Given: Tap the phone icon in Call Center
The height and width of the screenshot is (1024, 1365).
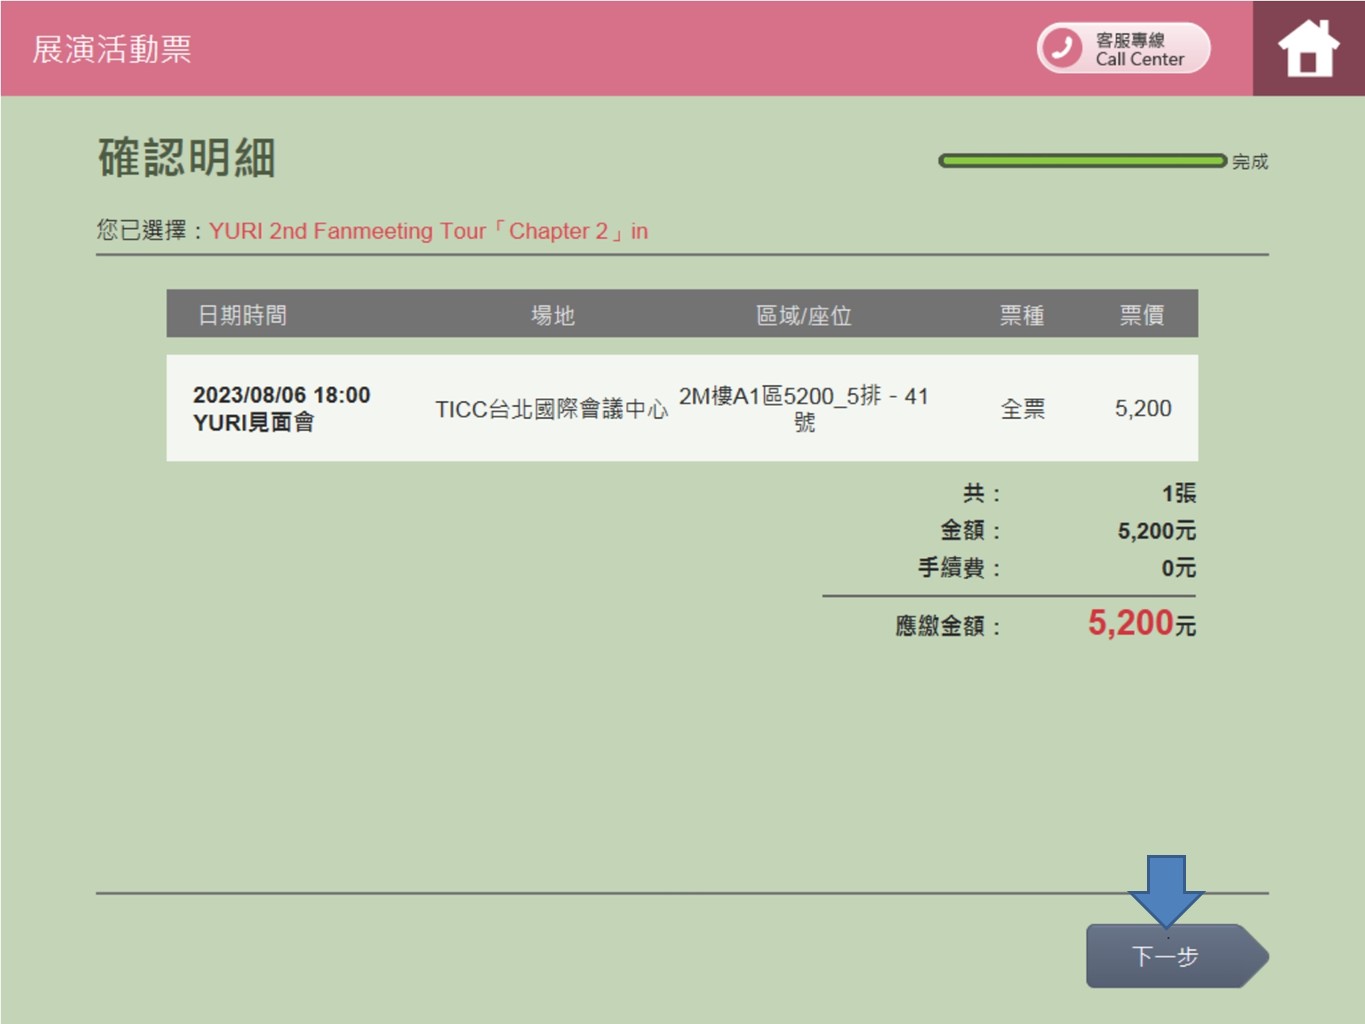Looking at the screenshot, I should [x=1062, y=48].
